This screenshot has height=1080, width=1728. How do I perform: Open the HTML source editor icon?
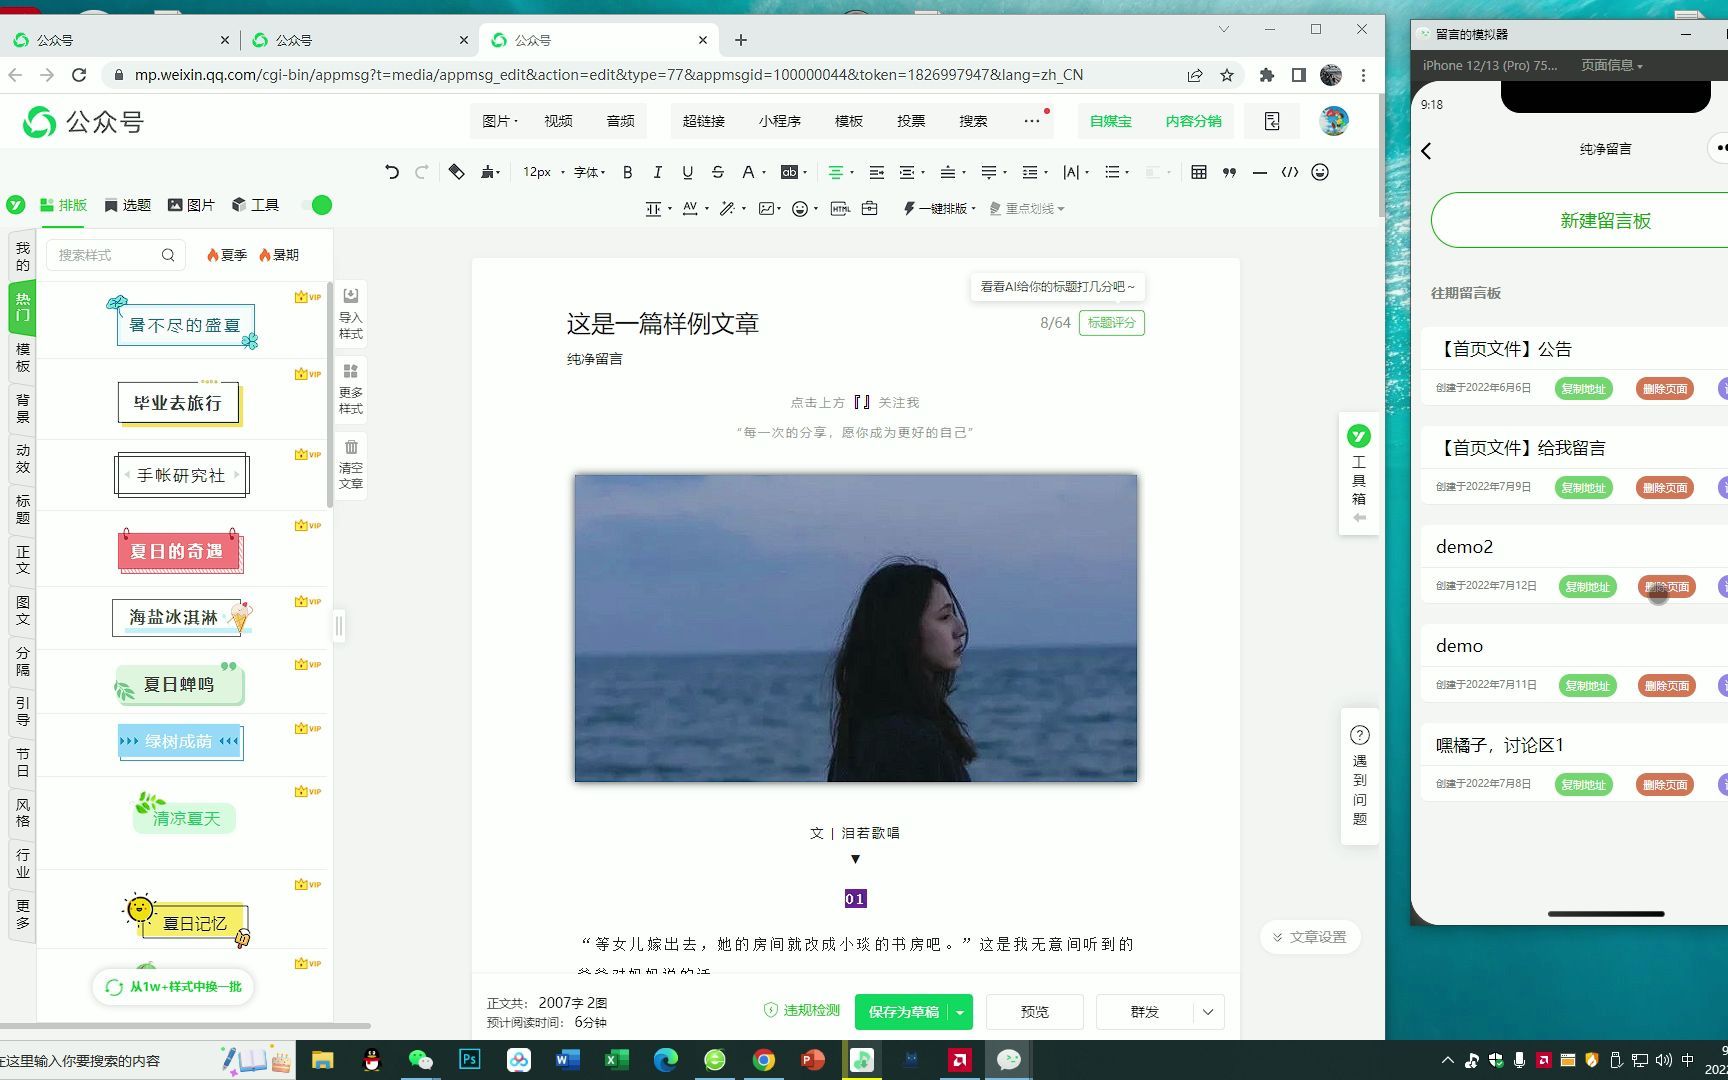[840, 208]
